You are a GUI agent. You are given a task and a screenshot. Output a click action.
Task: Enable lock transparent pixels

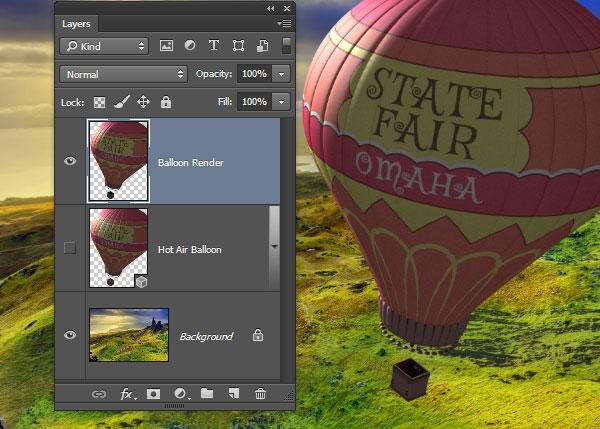pyautogui.click(x=99, y=102)
